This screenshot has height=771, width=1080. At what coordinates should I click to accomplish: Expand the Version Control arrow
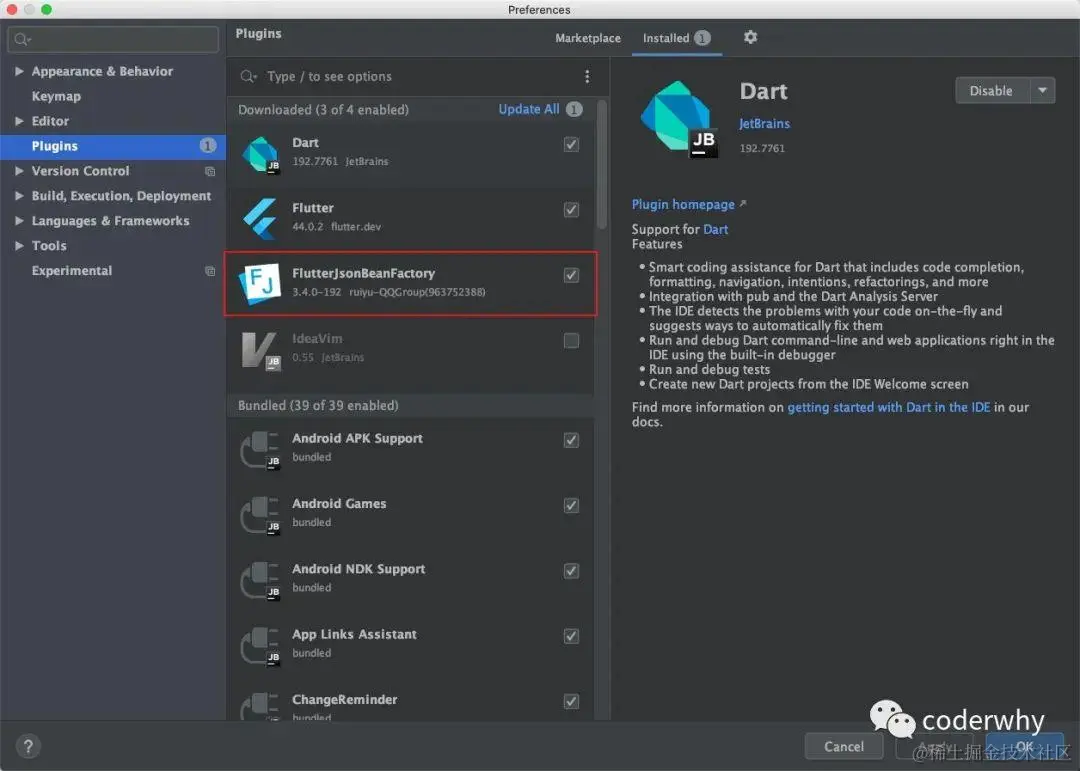click(x=19, y=171)
